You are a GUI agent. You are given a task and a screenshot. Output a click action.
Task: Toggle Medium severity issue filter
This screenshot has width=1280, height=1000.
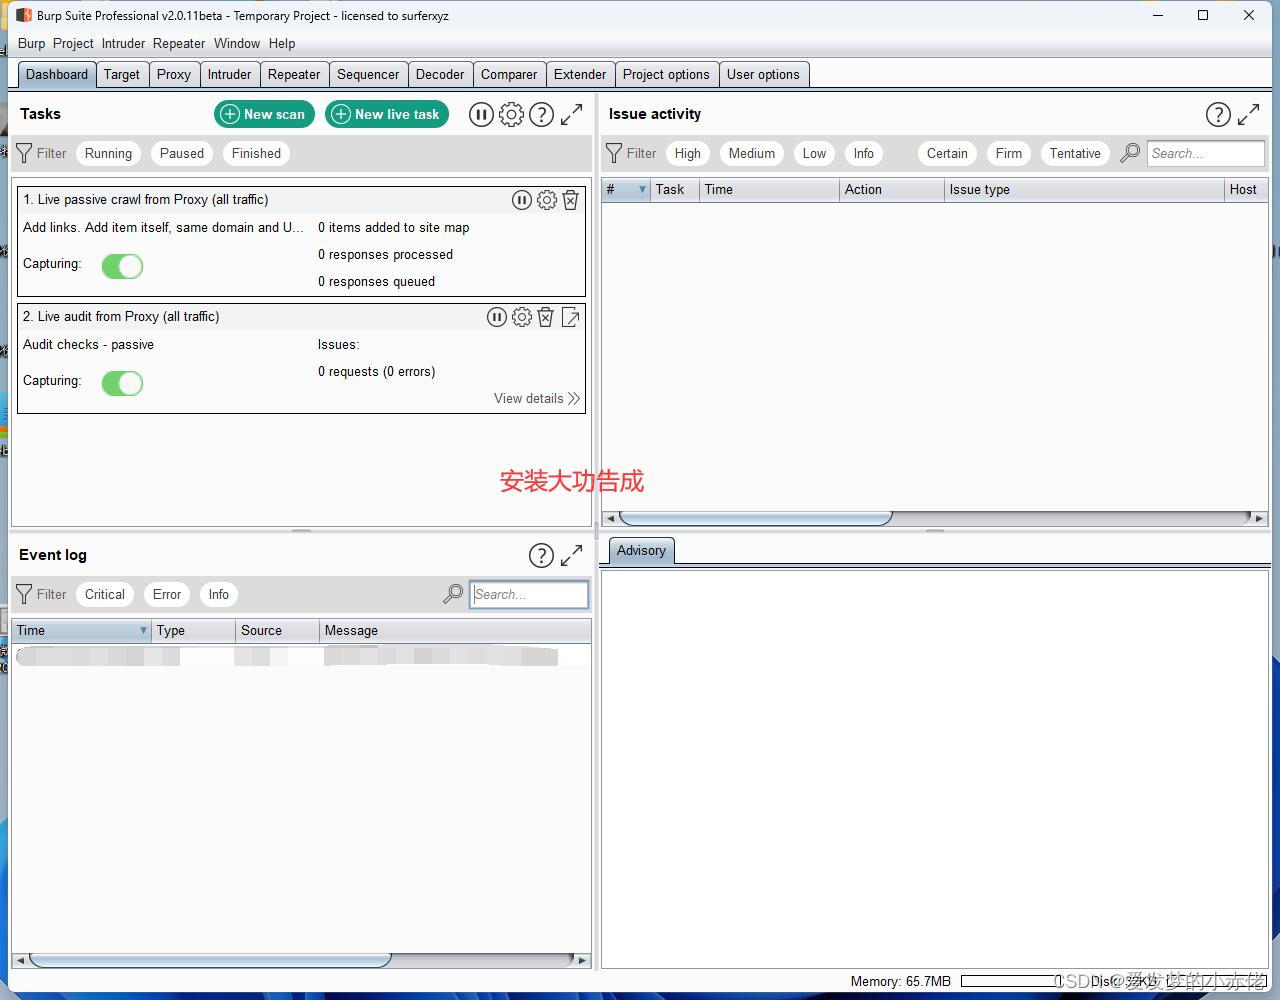(752, 153)
